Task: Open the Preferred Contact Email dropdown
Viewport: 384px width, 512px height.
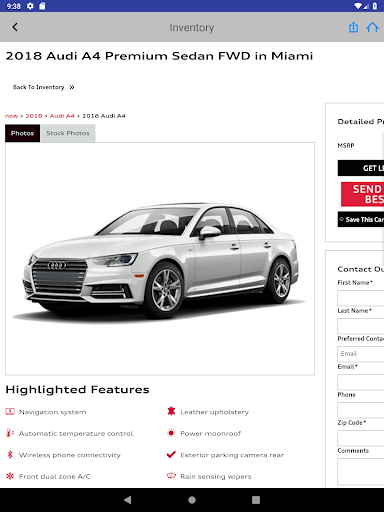Action: tap(361, 354)
